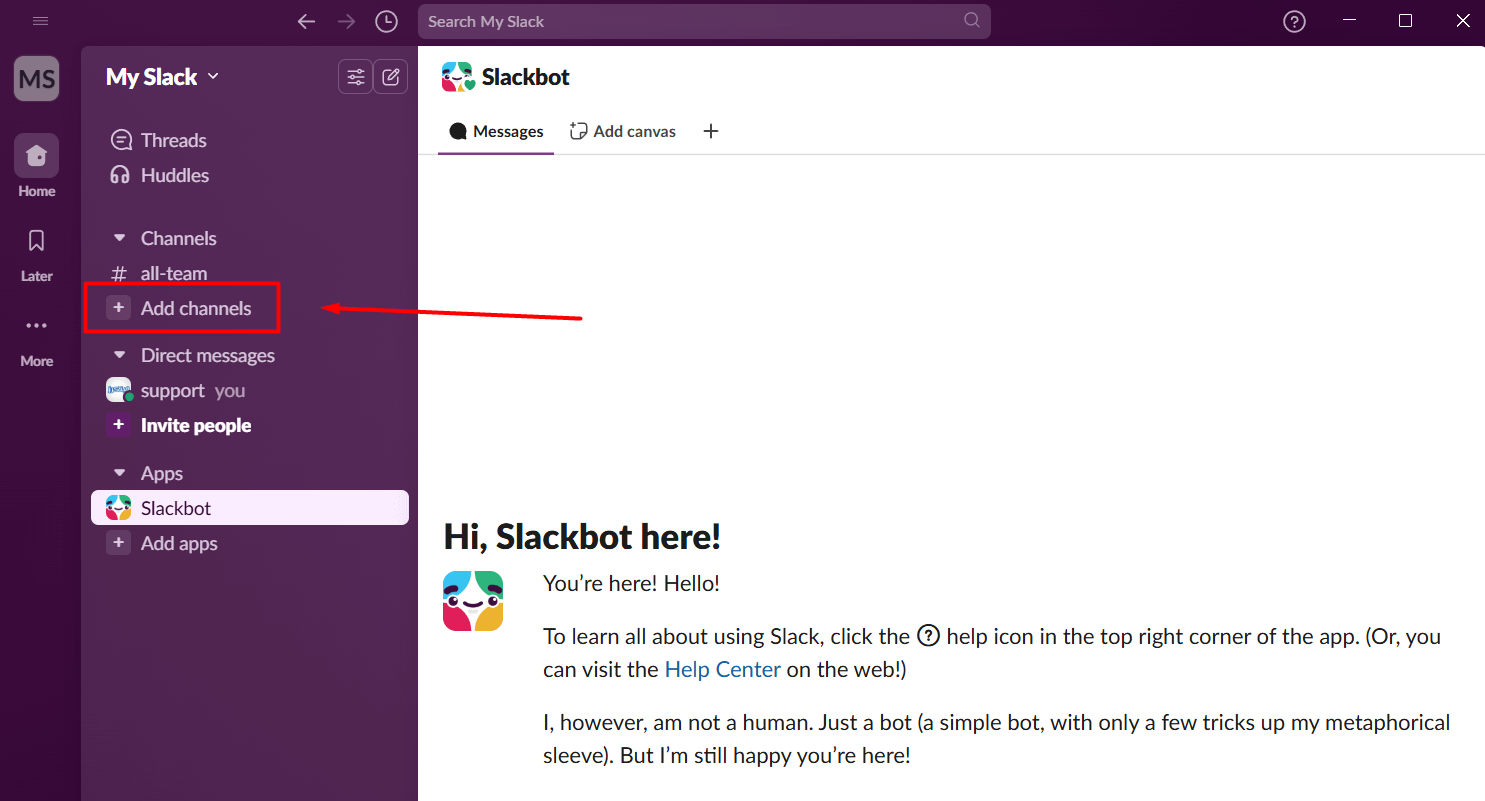Click the History clock icon
The width and height of the screenshot is (1485, 801).
click(x=386, y=21)
